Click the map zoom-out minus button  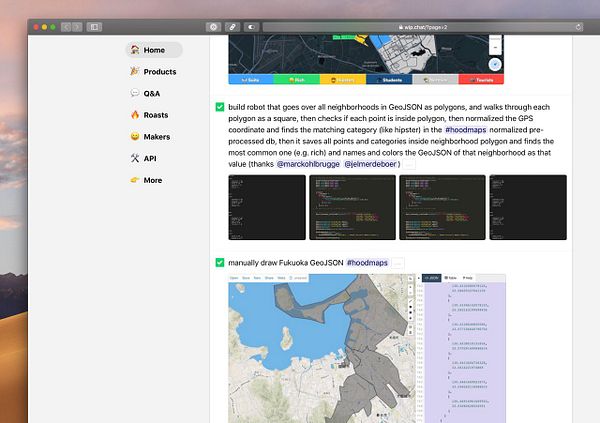(495, 48)
